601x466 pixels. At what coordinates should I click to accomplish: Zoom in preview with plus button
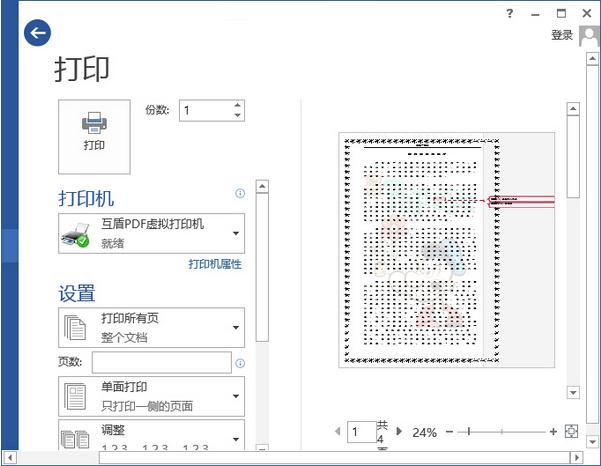click(553, 432)
